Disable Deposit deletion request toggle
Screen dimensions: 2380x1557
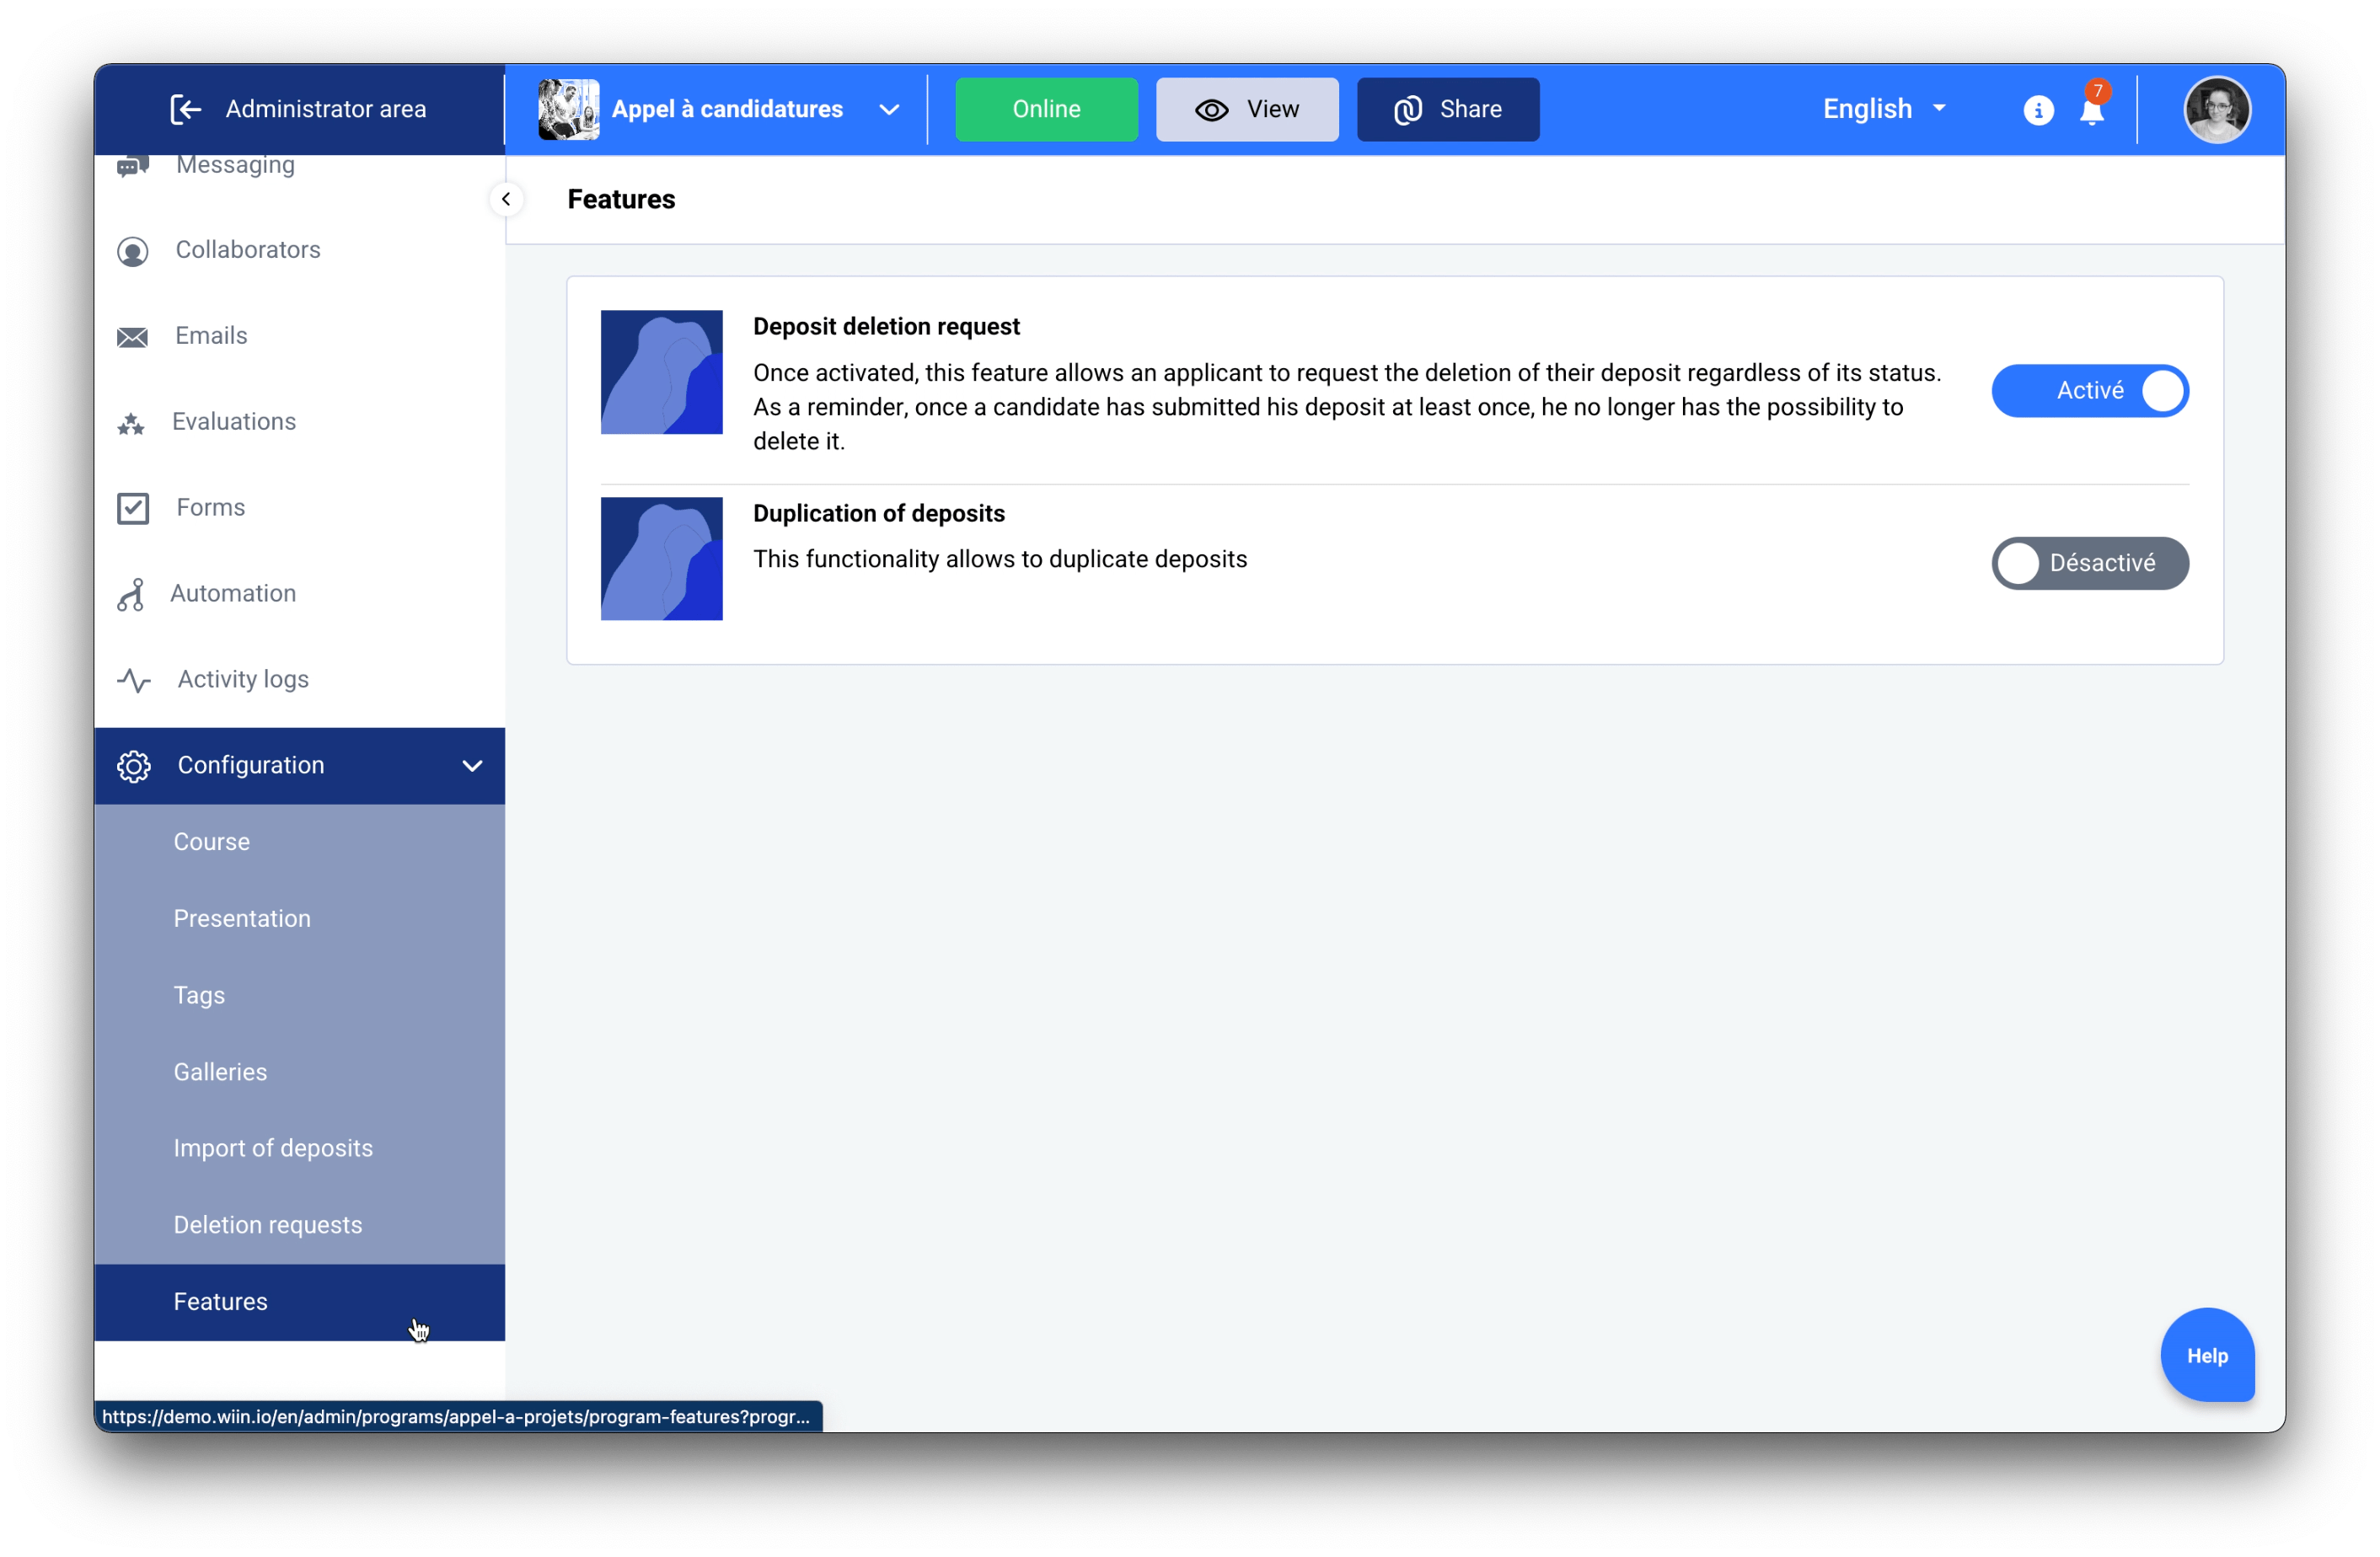point(2089,391)
